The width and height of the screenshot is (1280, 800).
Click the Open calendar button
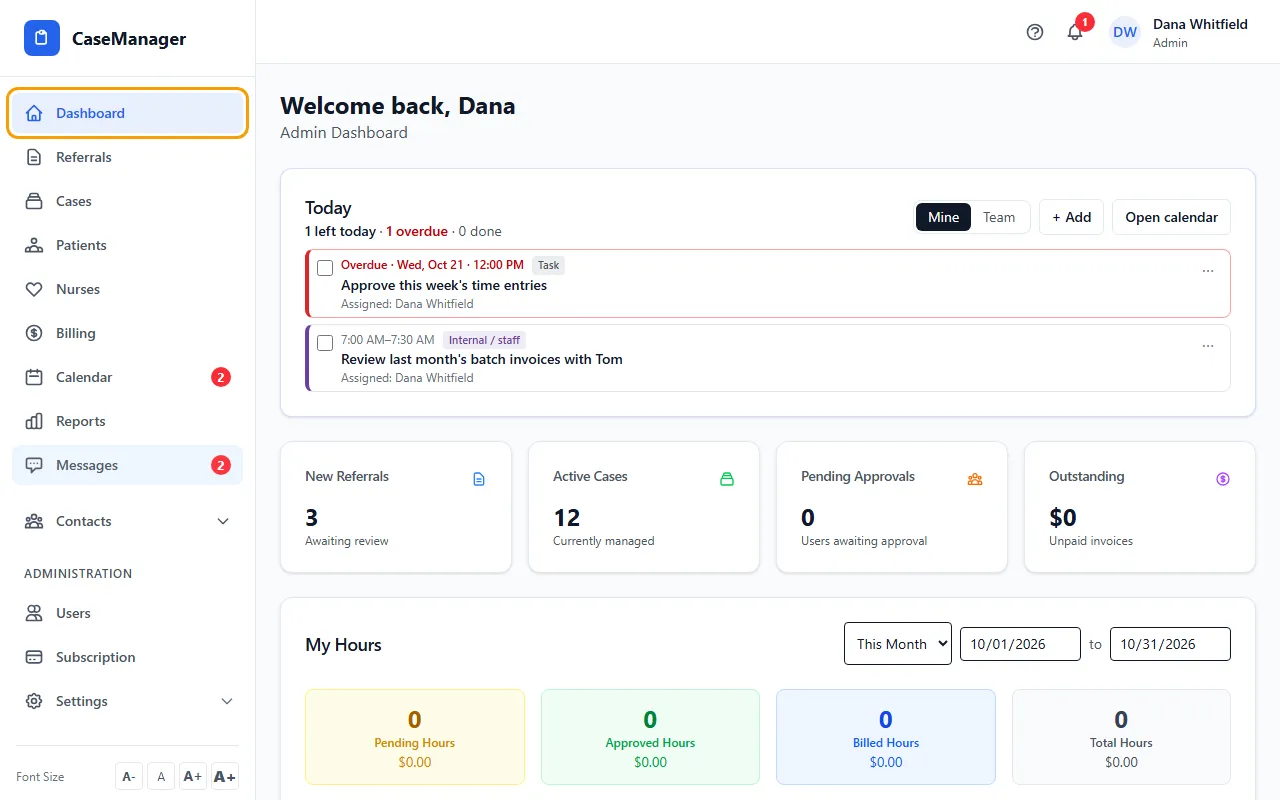[1171, 217]
